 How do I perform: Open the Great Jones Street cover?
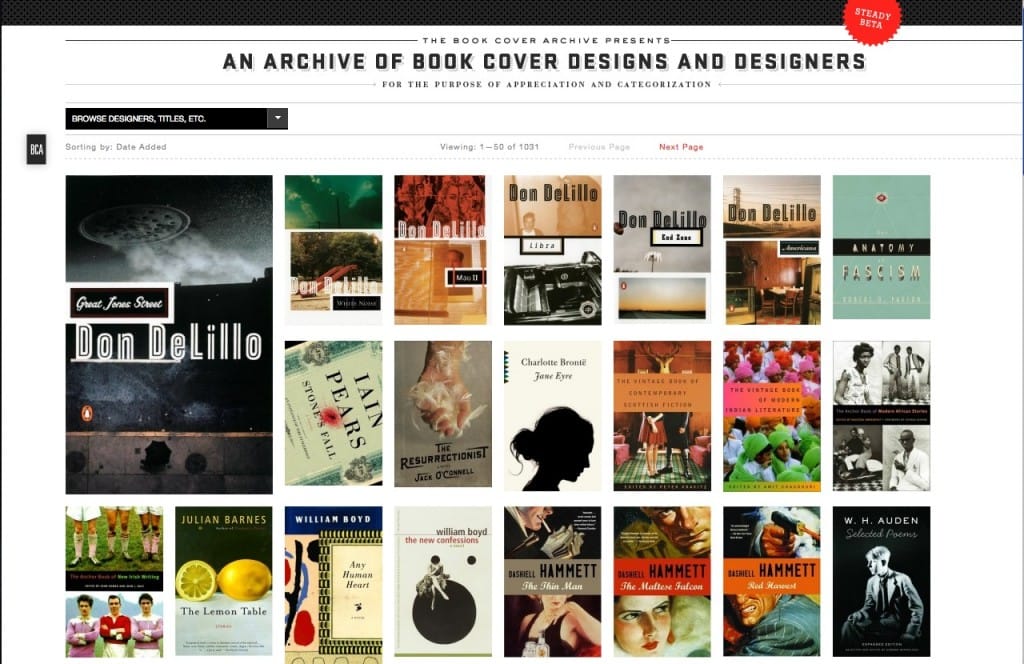tap(169, 334)
